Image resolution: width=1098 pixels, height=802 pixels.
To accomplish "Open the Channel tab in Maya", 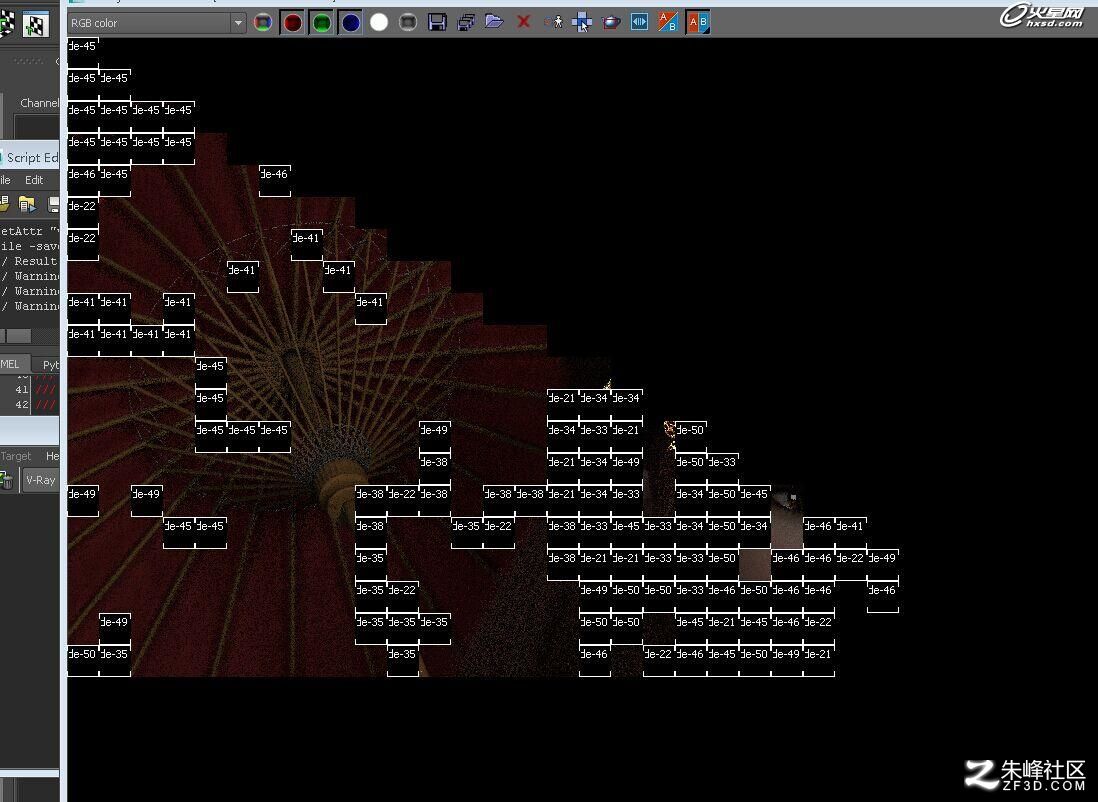I will pos(39,103).
